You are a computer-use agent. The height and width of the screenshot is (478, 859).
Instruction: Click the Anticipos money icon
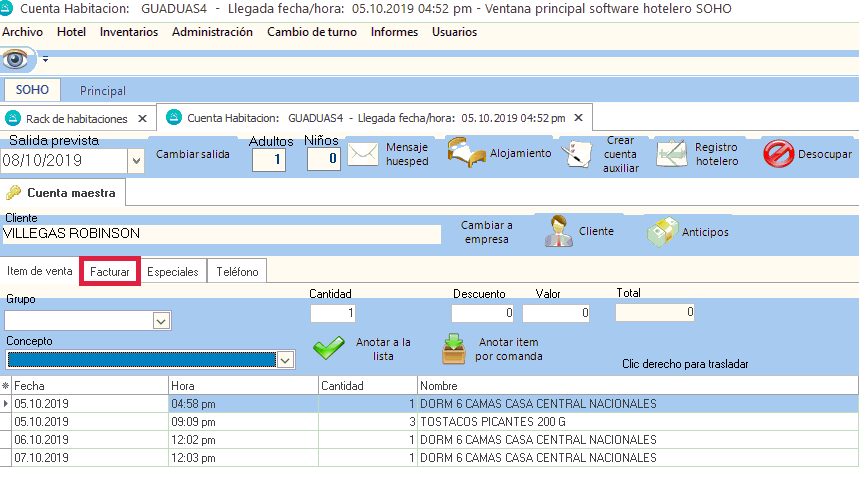660,231
